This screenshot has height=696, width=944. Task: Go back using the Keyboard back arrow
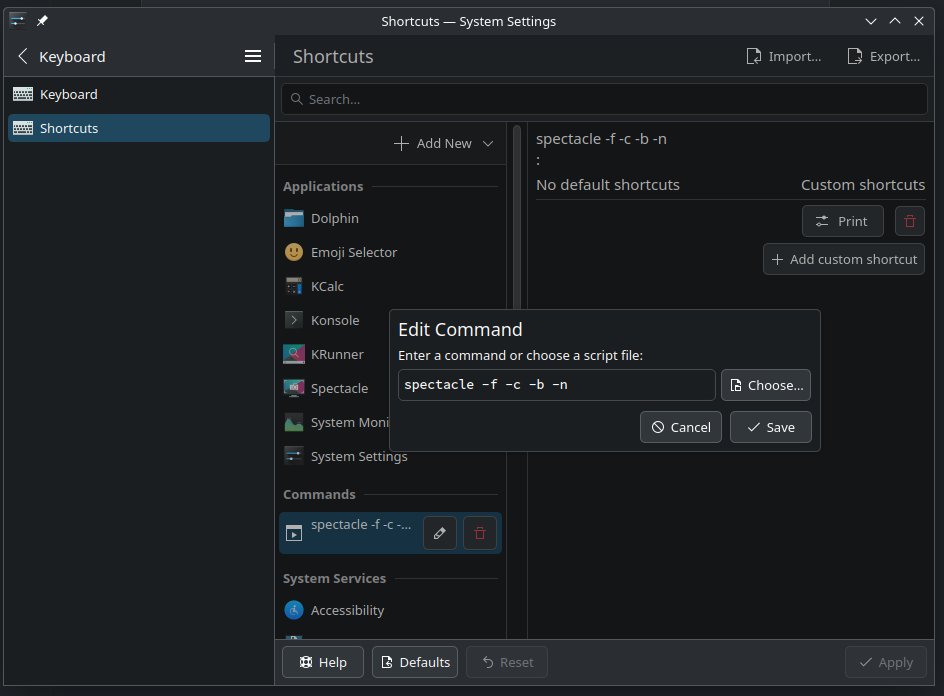[x=23, y=57]
